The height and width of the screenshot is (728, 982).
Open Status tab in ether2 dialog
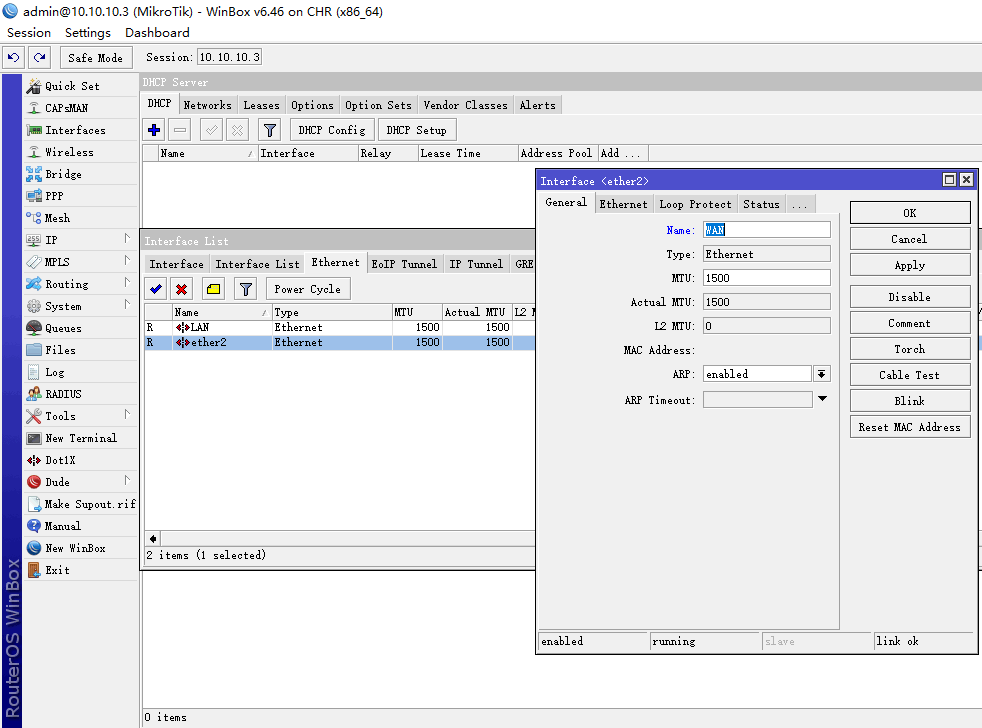pyautogui.click(x=761, y=204)
